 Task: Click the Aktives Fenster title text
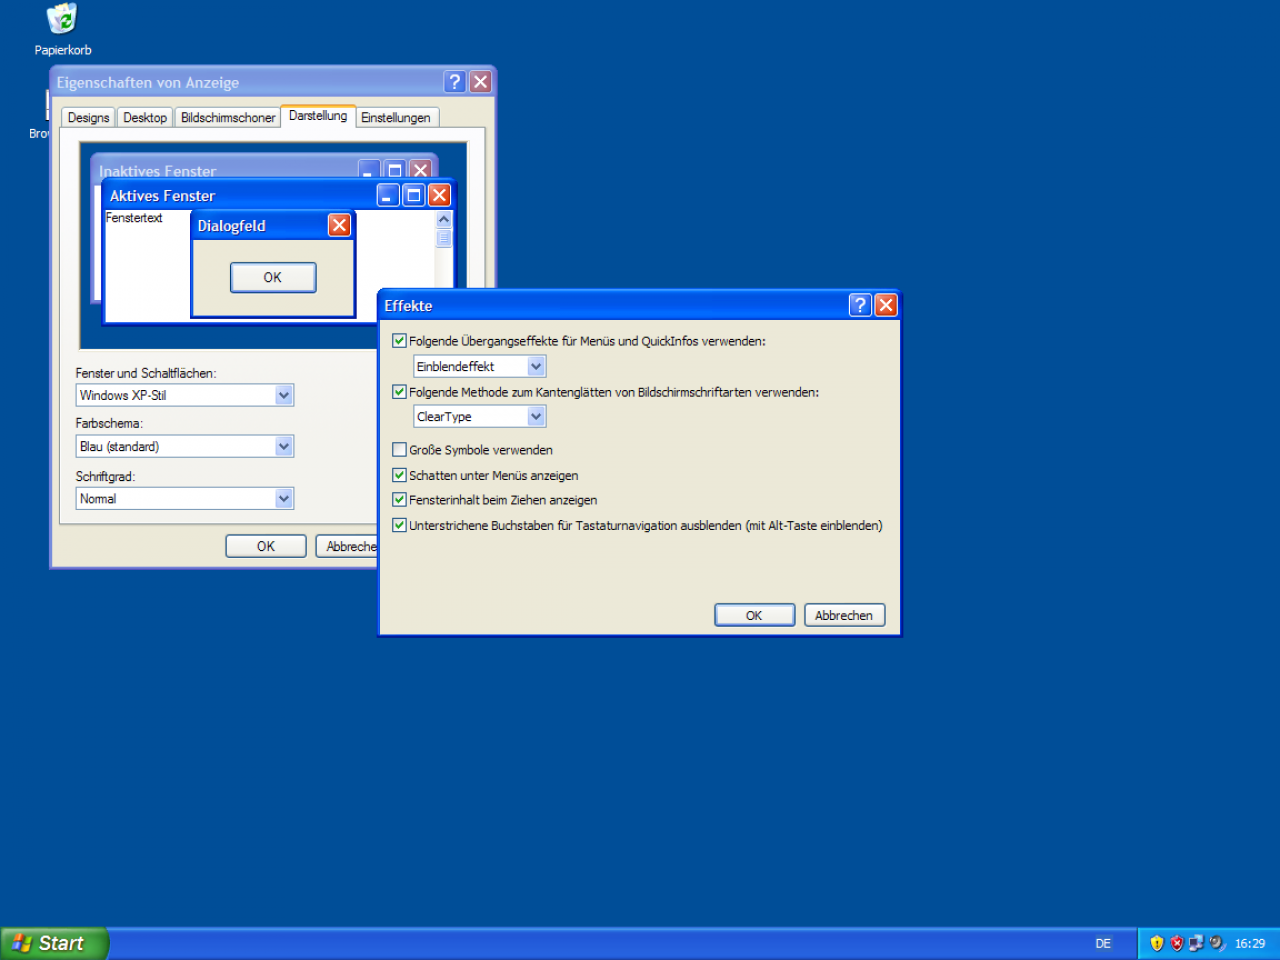coord(162,196)
